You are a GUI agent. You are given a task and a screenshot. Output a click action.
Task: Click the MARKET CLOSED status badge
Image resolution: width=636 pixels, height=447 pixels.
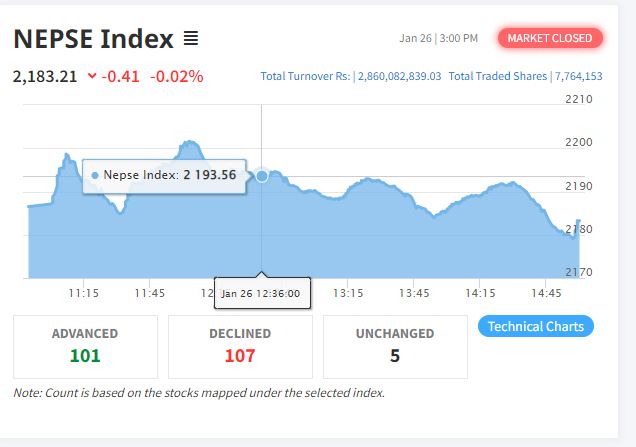pyautogui.click(x=550, y=38)
